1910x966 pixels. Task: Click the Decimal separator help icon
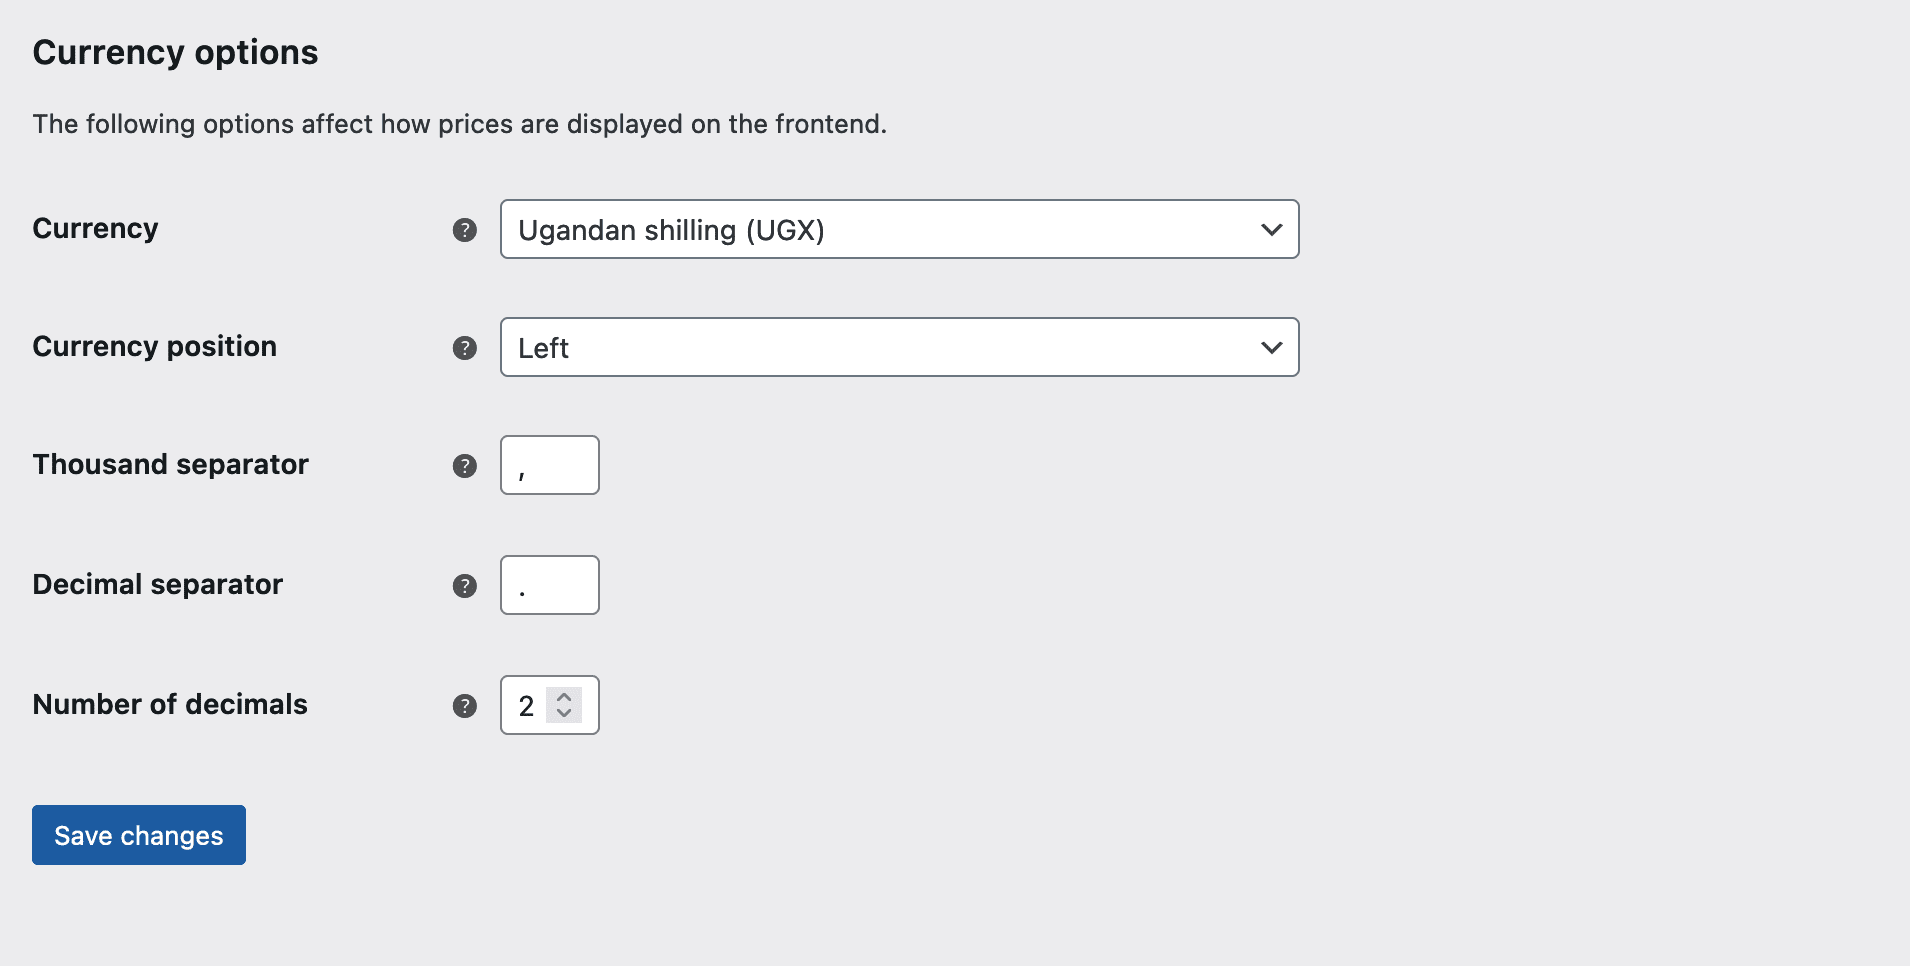point(464,585)
